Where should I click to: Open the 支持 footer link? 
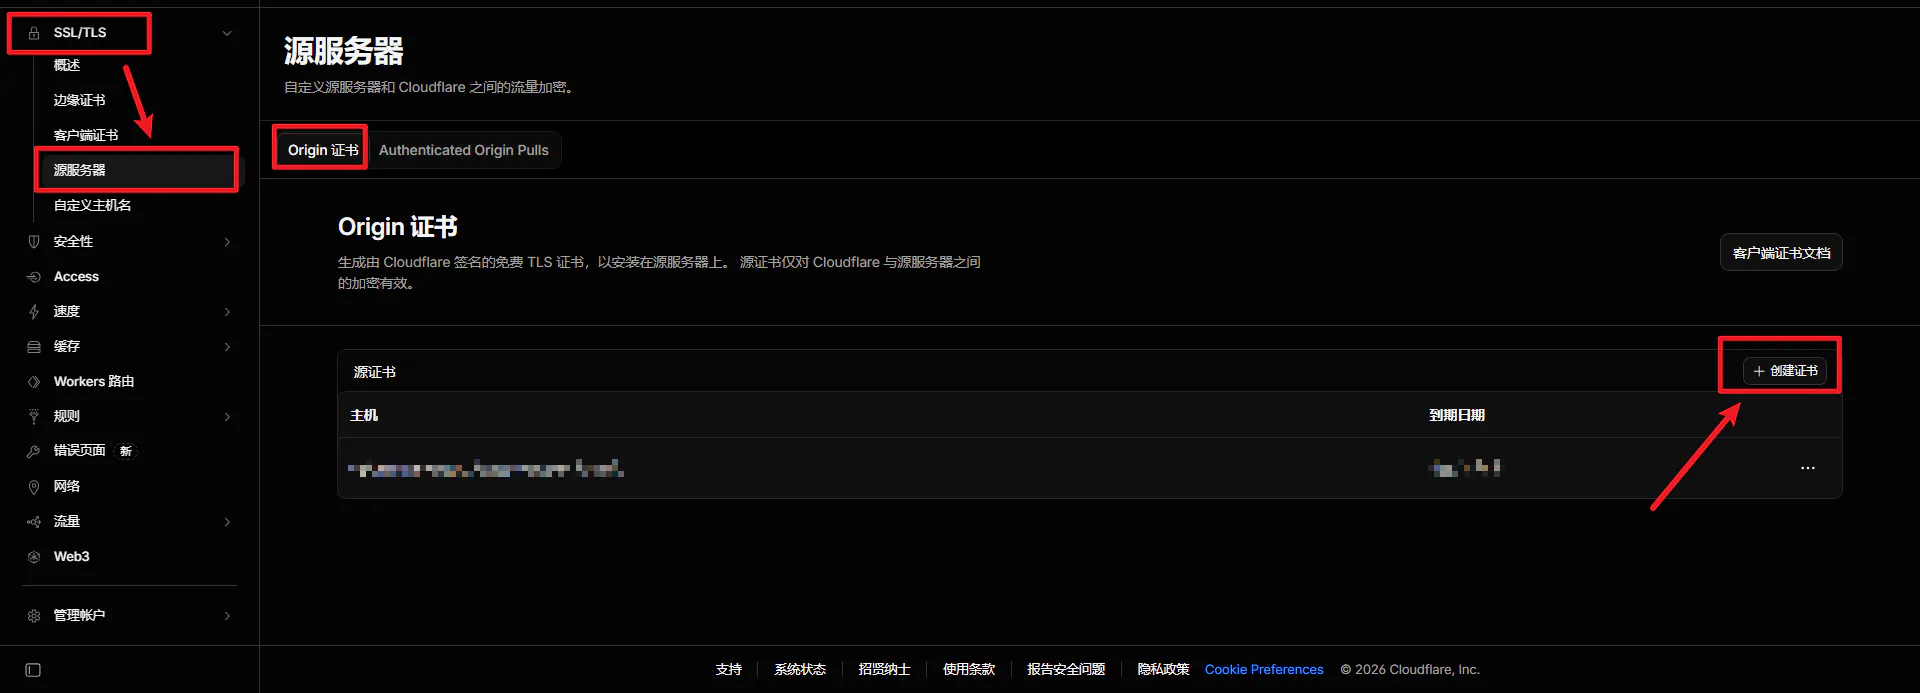click(x=729, y=670)
